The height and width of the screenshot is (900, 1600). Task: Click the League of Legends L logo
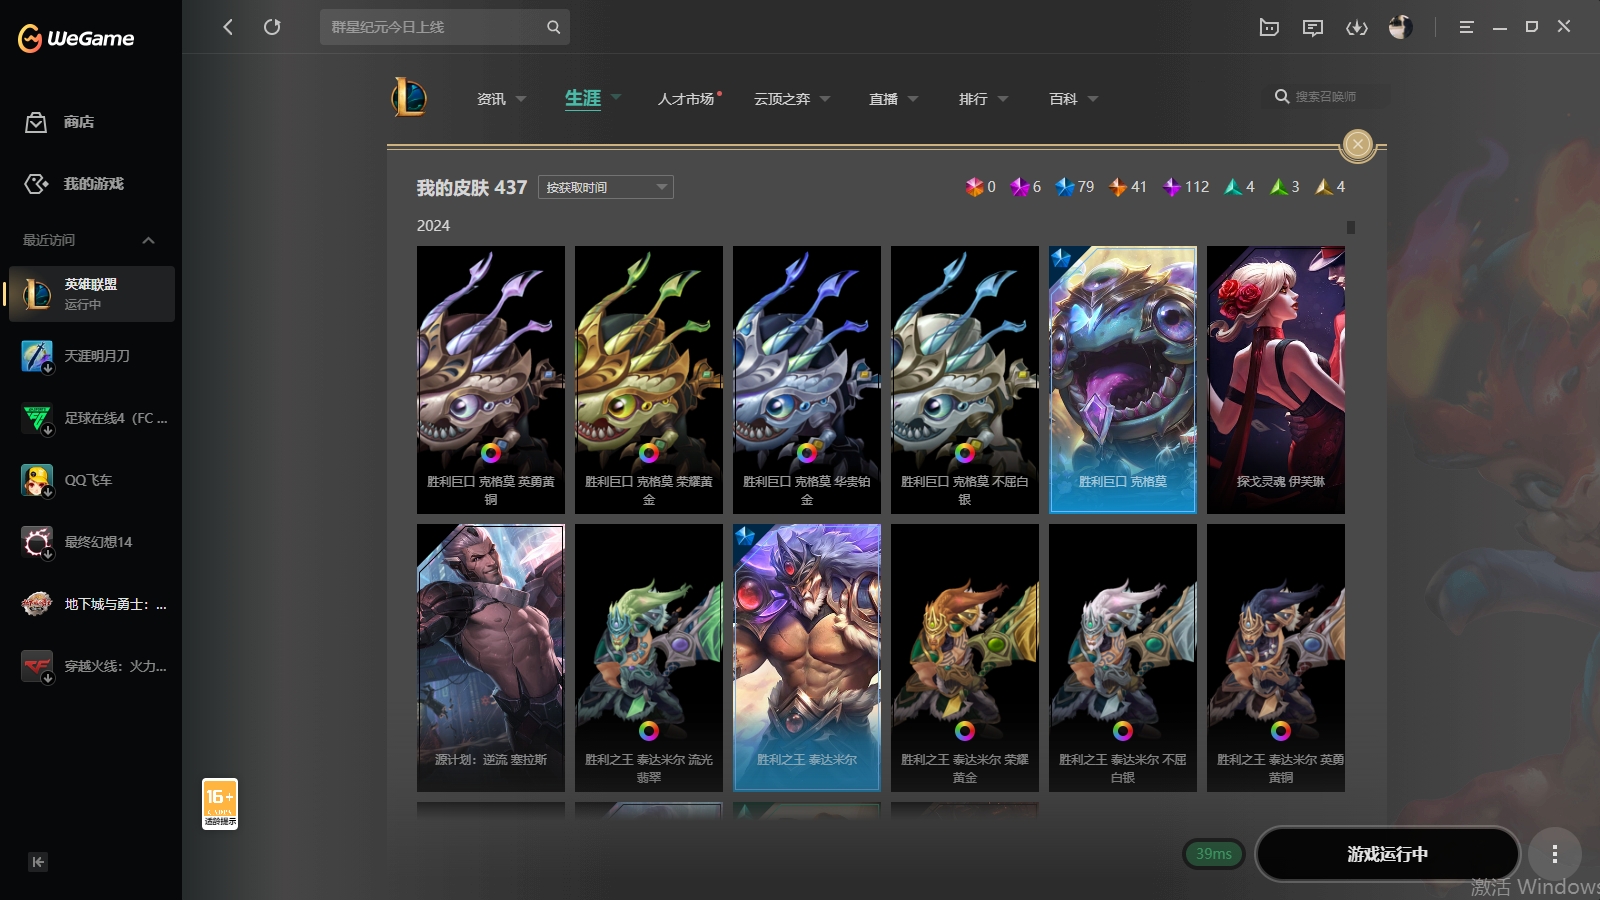coord(409,98)
